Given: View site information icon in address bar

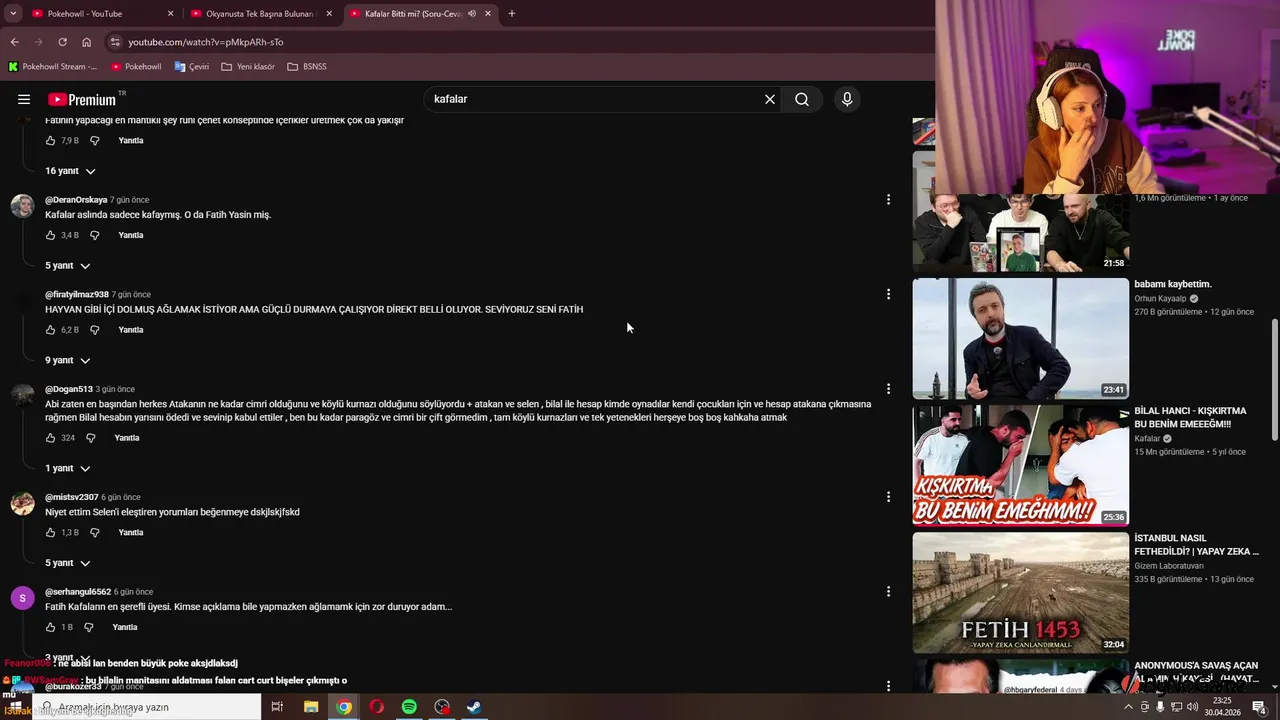Looking at the screenshot, I should click(115, 42).
